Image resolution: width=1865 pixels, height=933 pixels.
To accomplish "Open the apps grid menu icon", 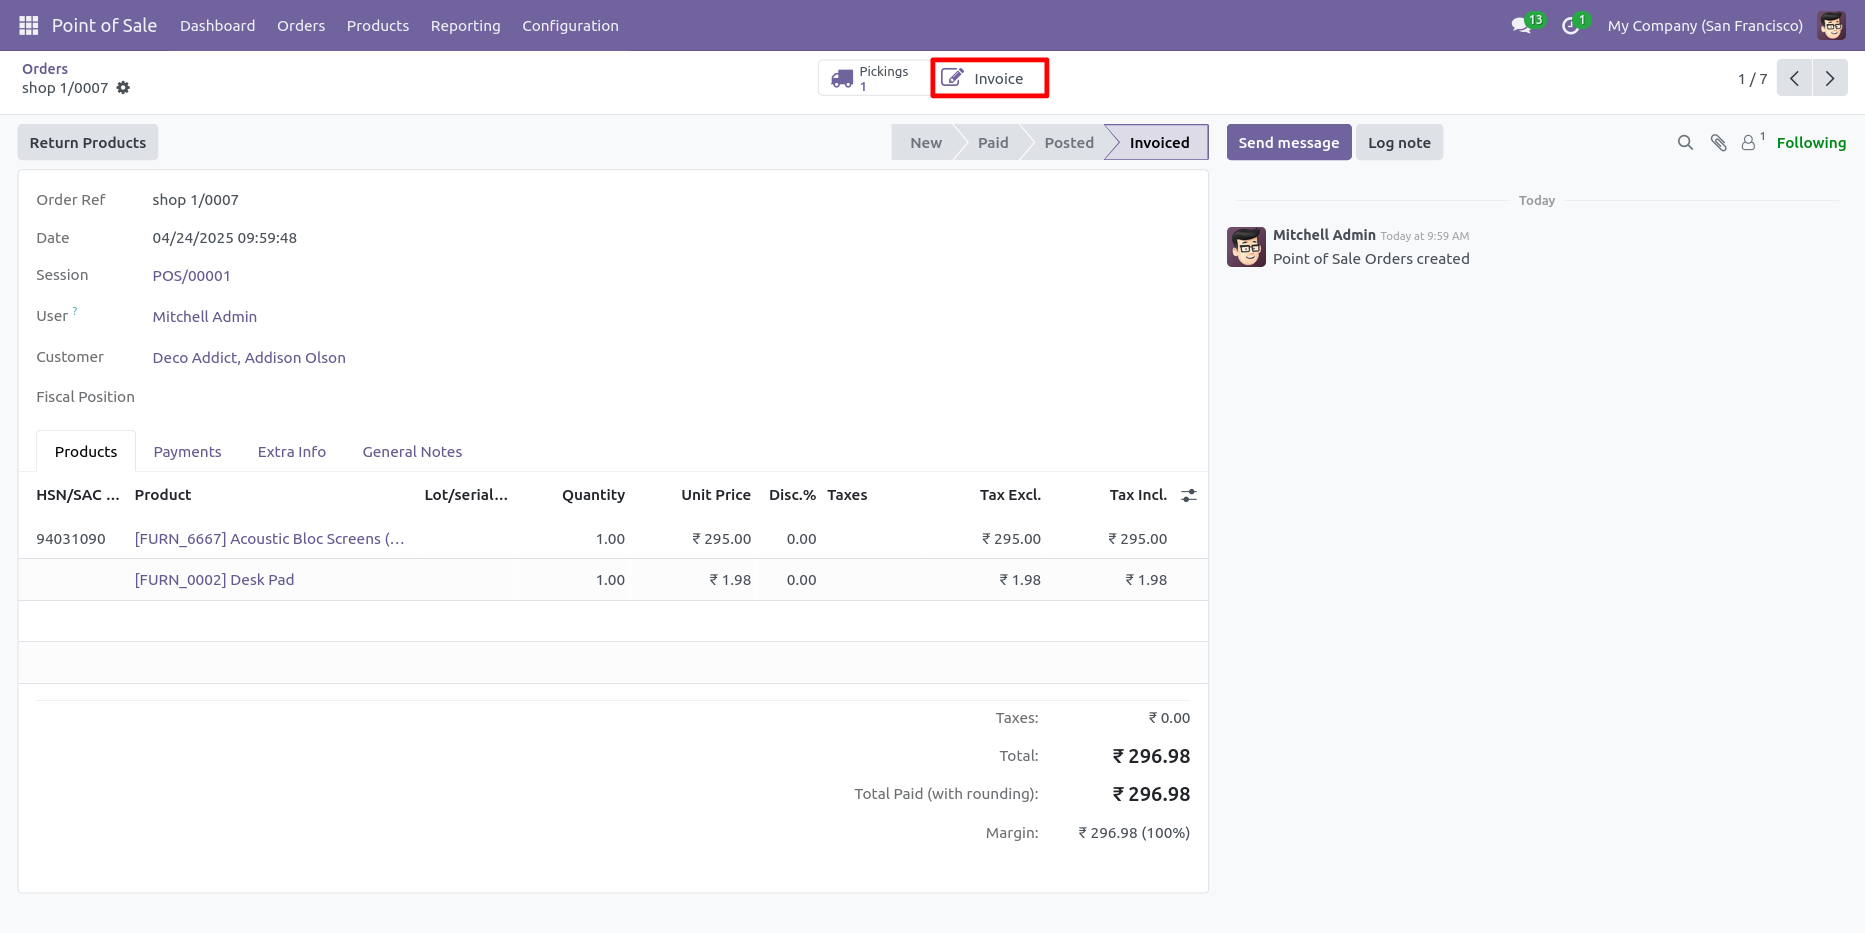I will [29, 25].
